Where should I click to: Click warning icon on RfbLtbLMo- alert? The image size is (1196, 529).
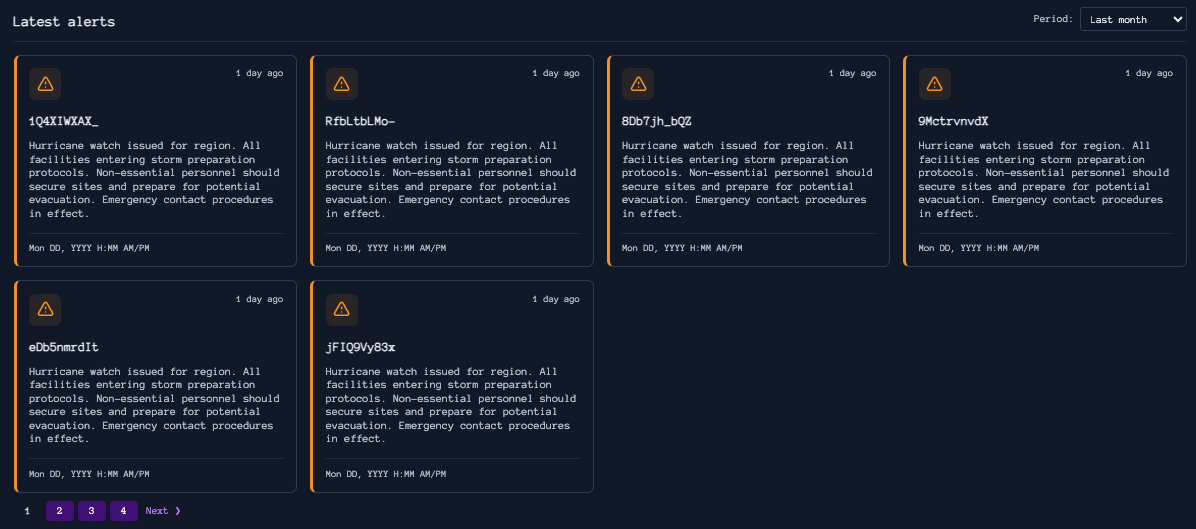[x=341, y=84]
